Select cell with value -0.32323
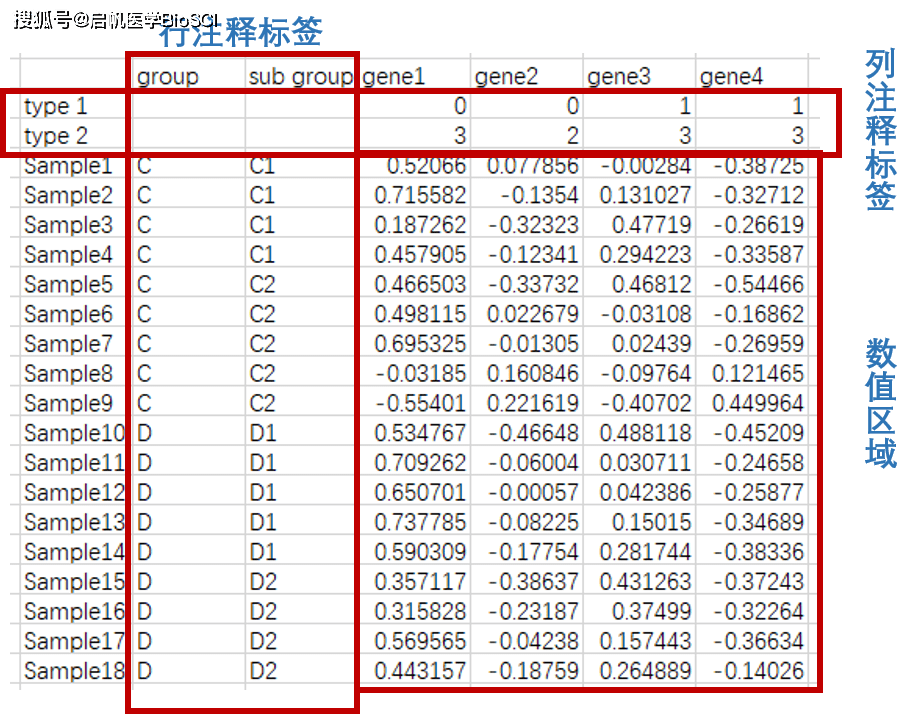The image size is (916, 714). [x=533, y=225]
